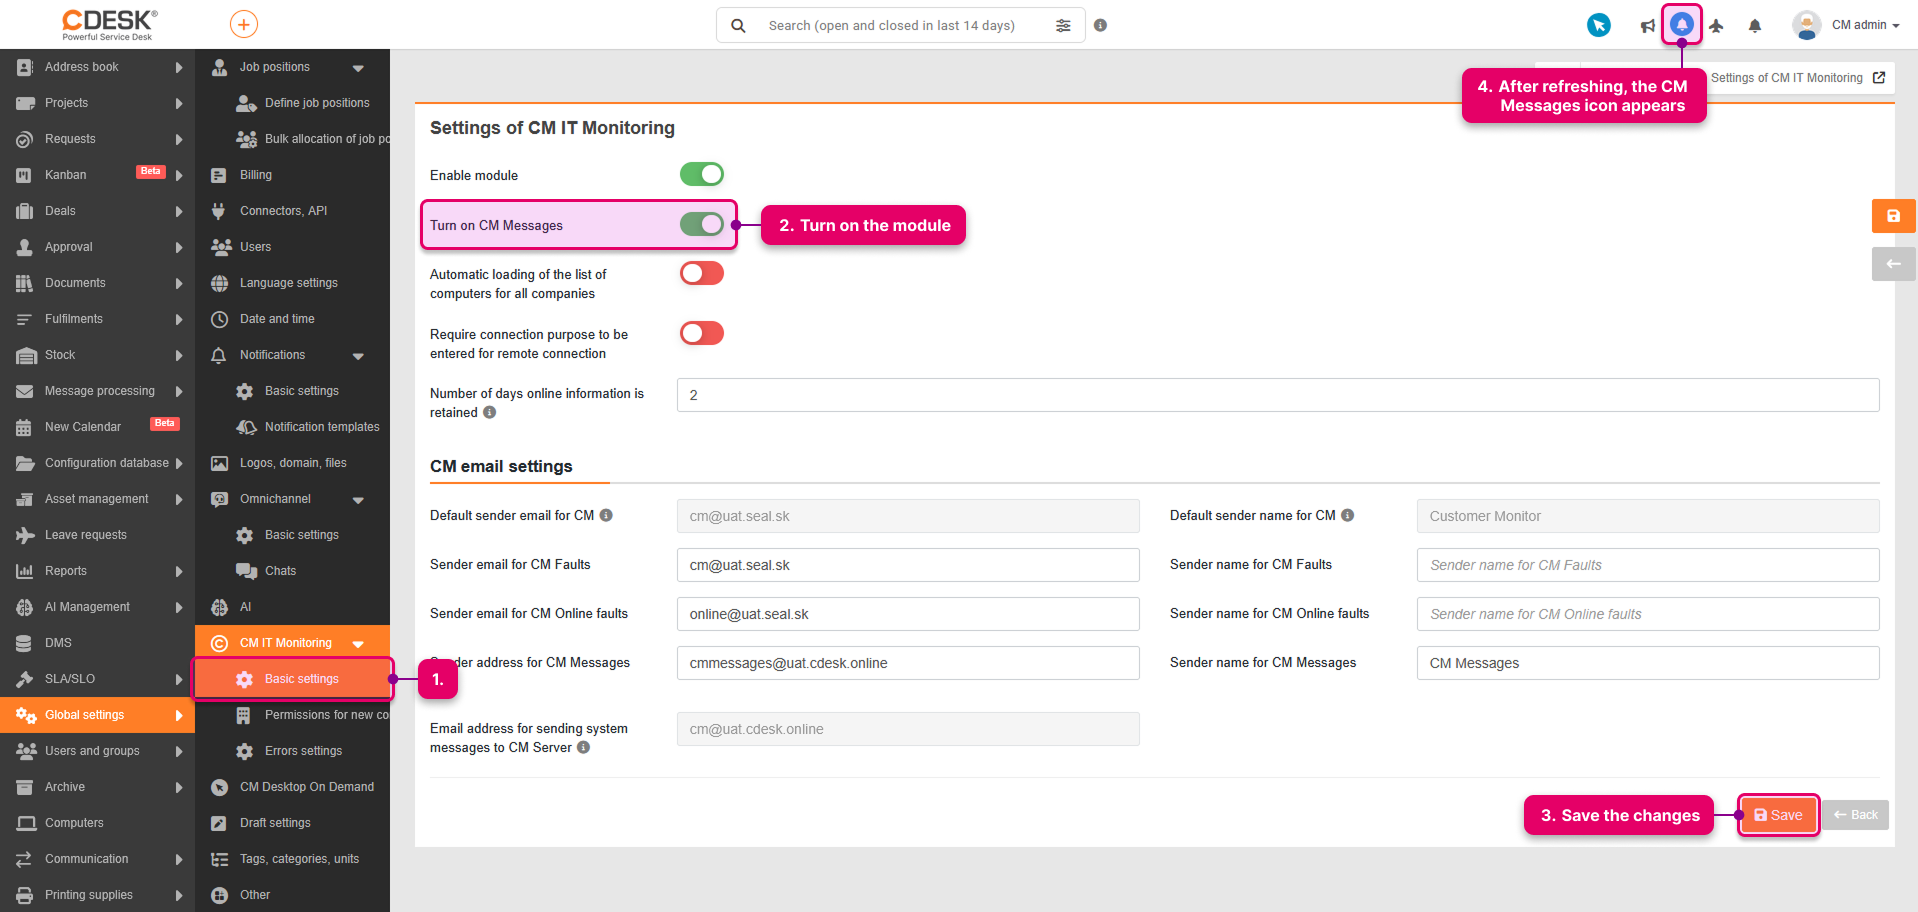Viewport: 1918px width, 912px height.
Task: Click the magnifier search icon
Action: click(x=738, y=26)
